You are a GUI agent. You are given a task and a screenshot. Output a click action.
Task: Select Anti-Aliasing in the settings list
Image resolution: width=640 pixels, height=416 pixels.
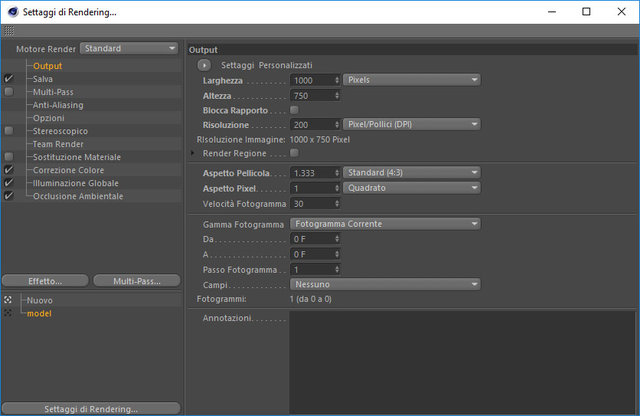click(58, 105)
